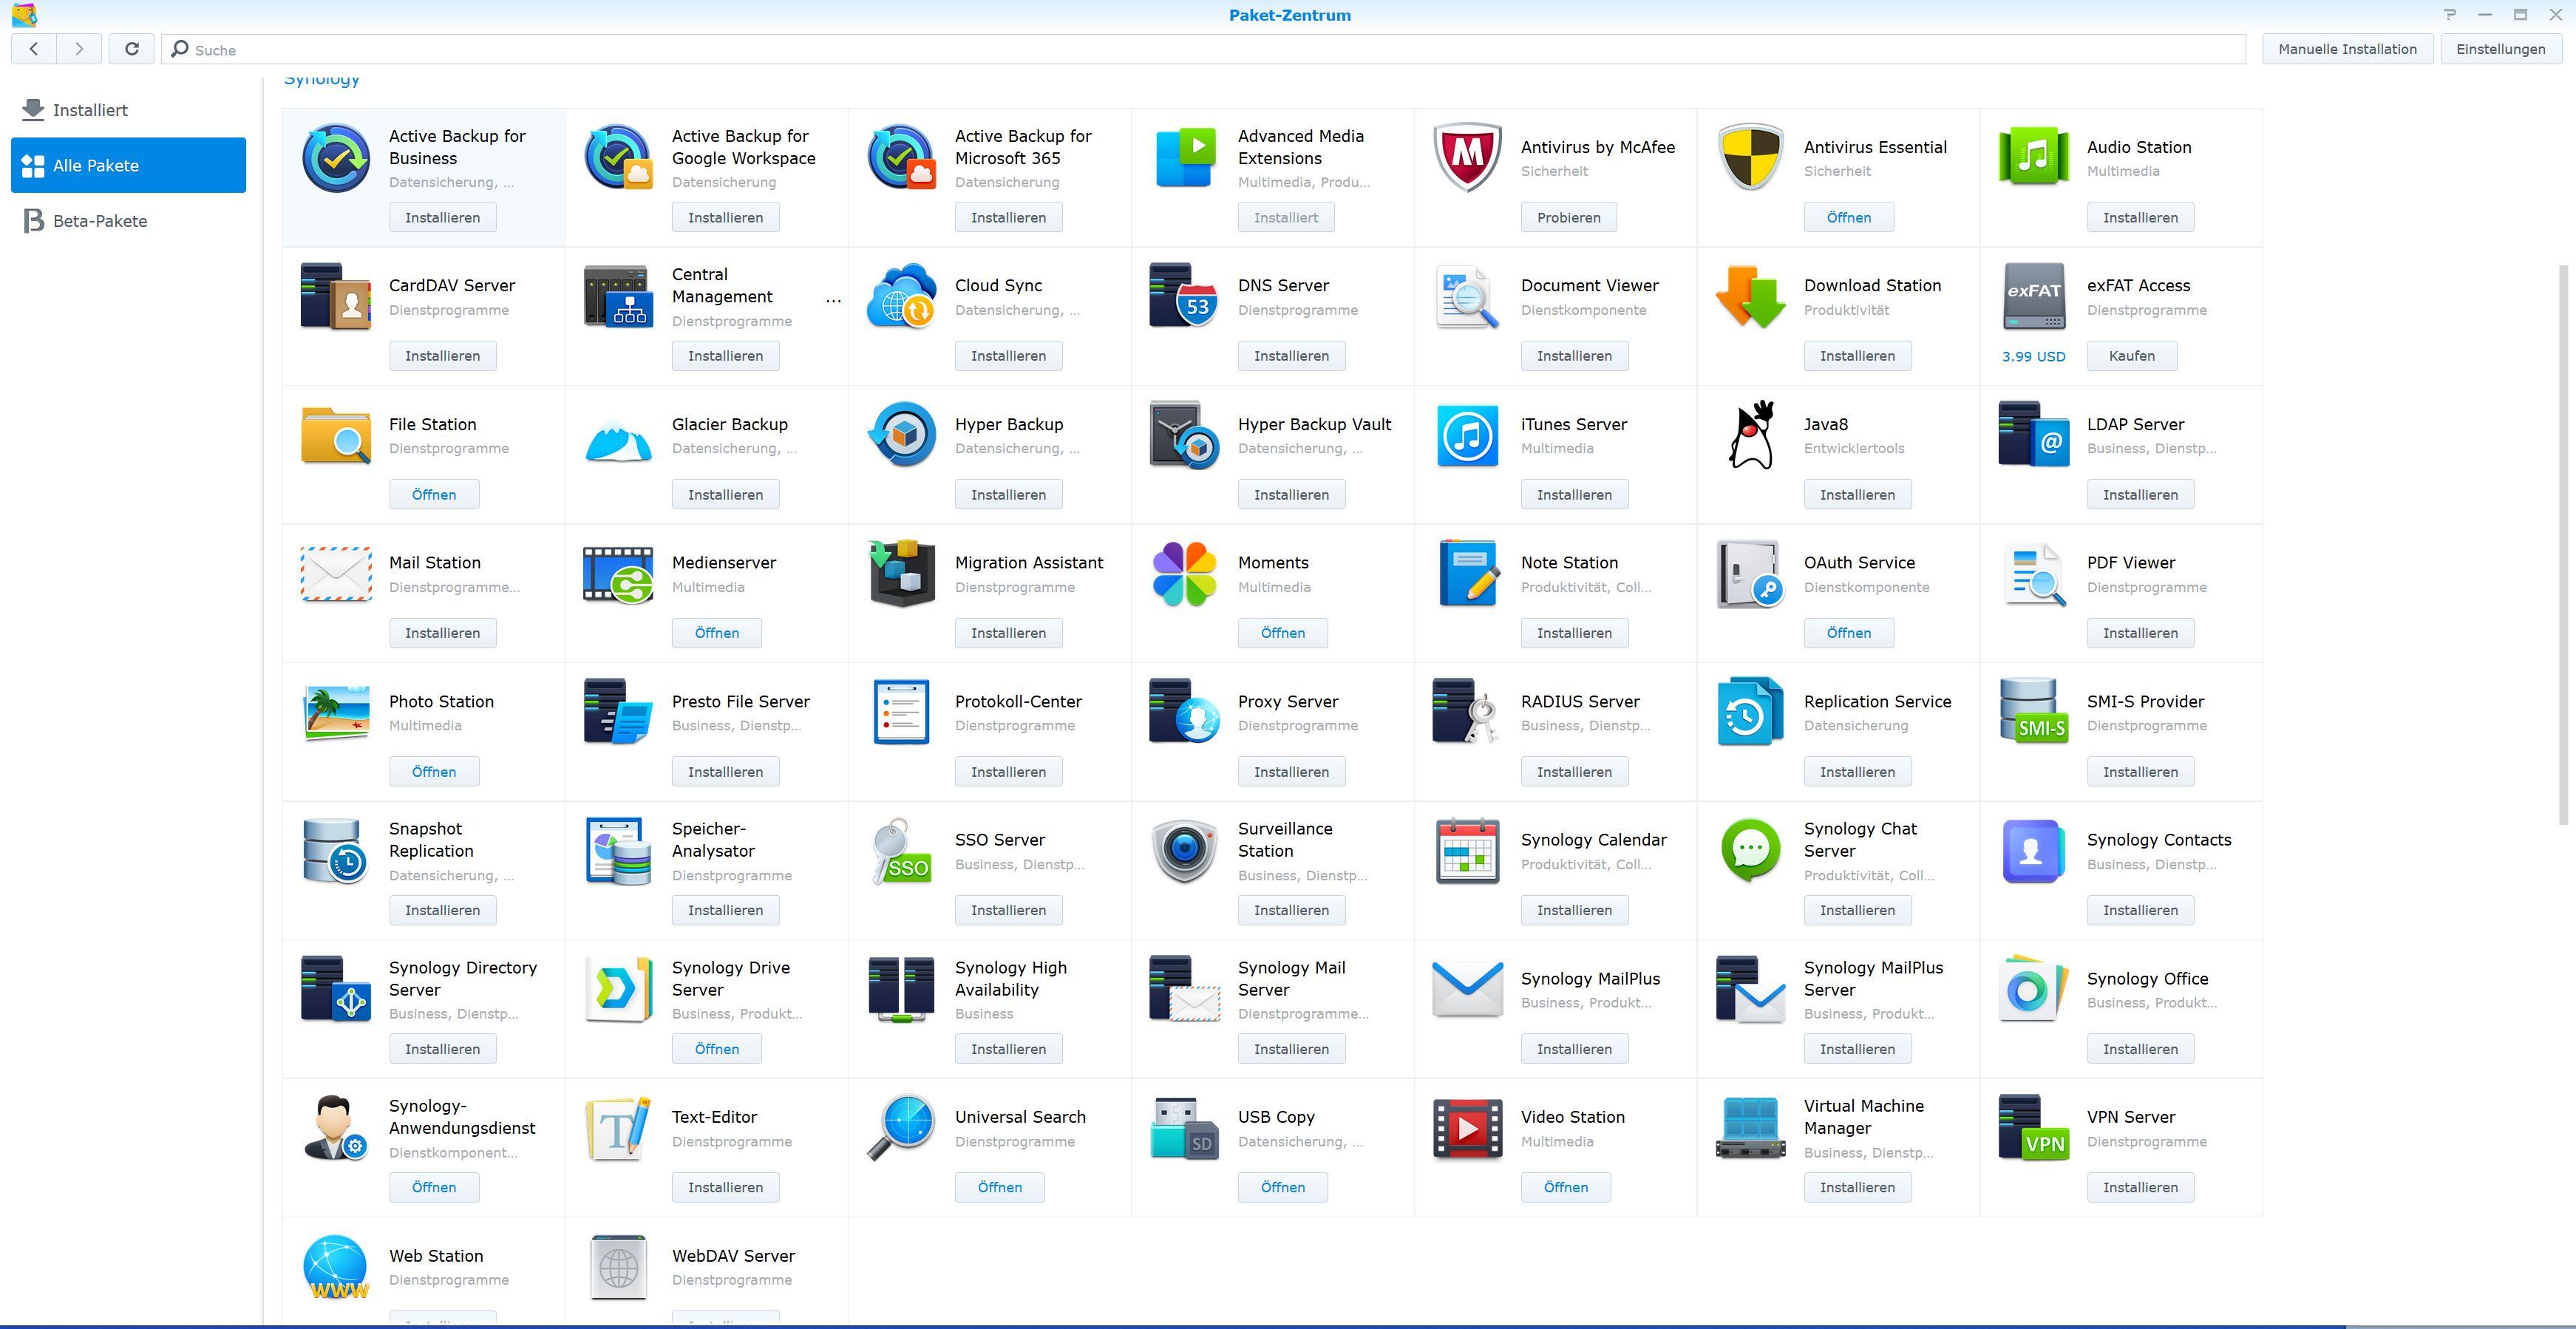The width and height of the screenshot is (2576, 1329).
Task: Open USB Copy with Öffnen button
Action: [1282, 1187]
